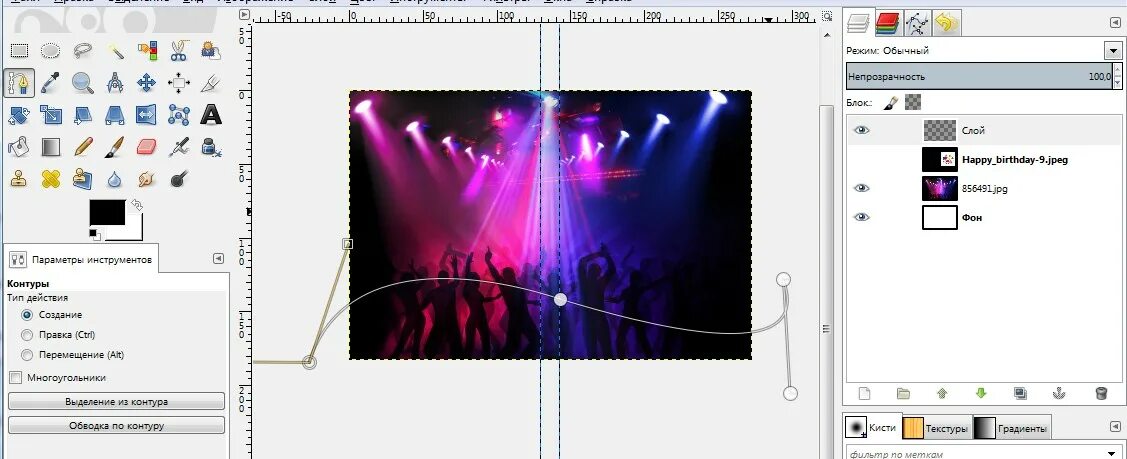This screenshot has width=1127, height=459.
Task: Select the Scissors Select tool
Action: [179, 50]
